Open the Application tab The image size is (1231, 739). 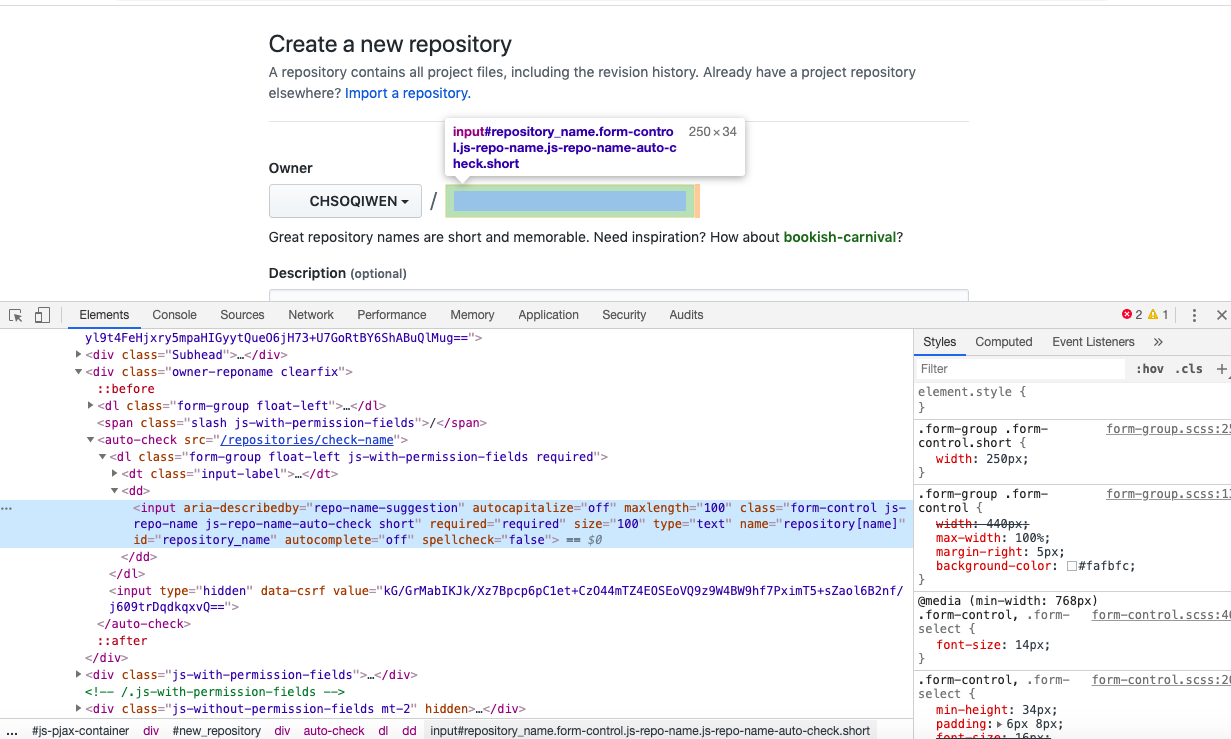[548, 315]
